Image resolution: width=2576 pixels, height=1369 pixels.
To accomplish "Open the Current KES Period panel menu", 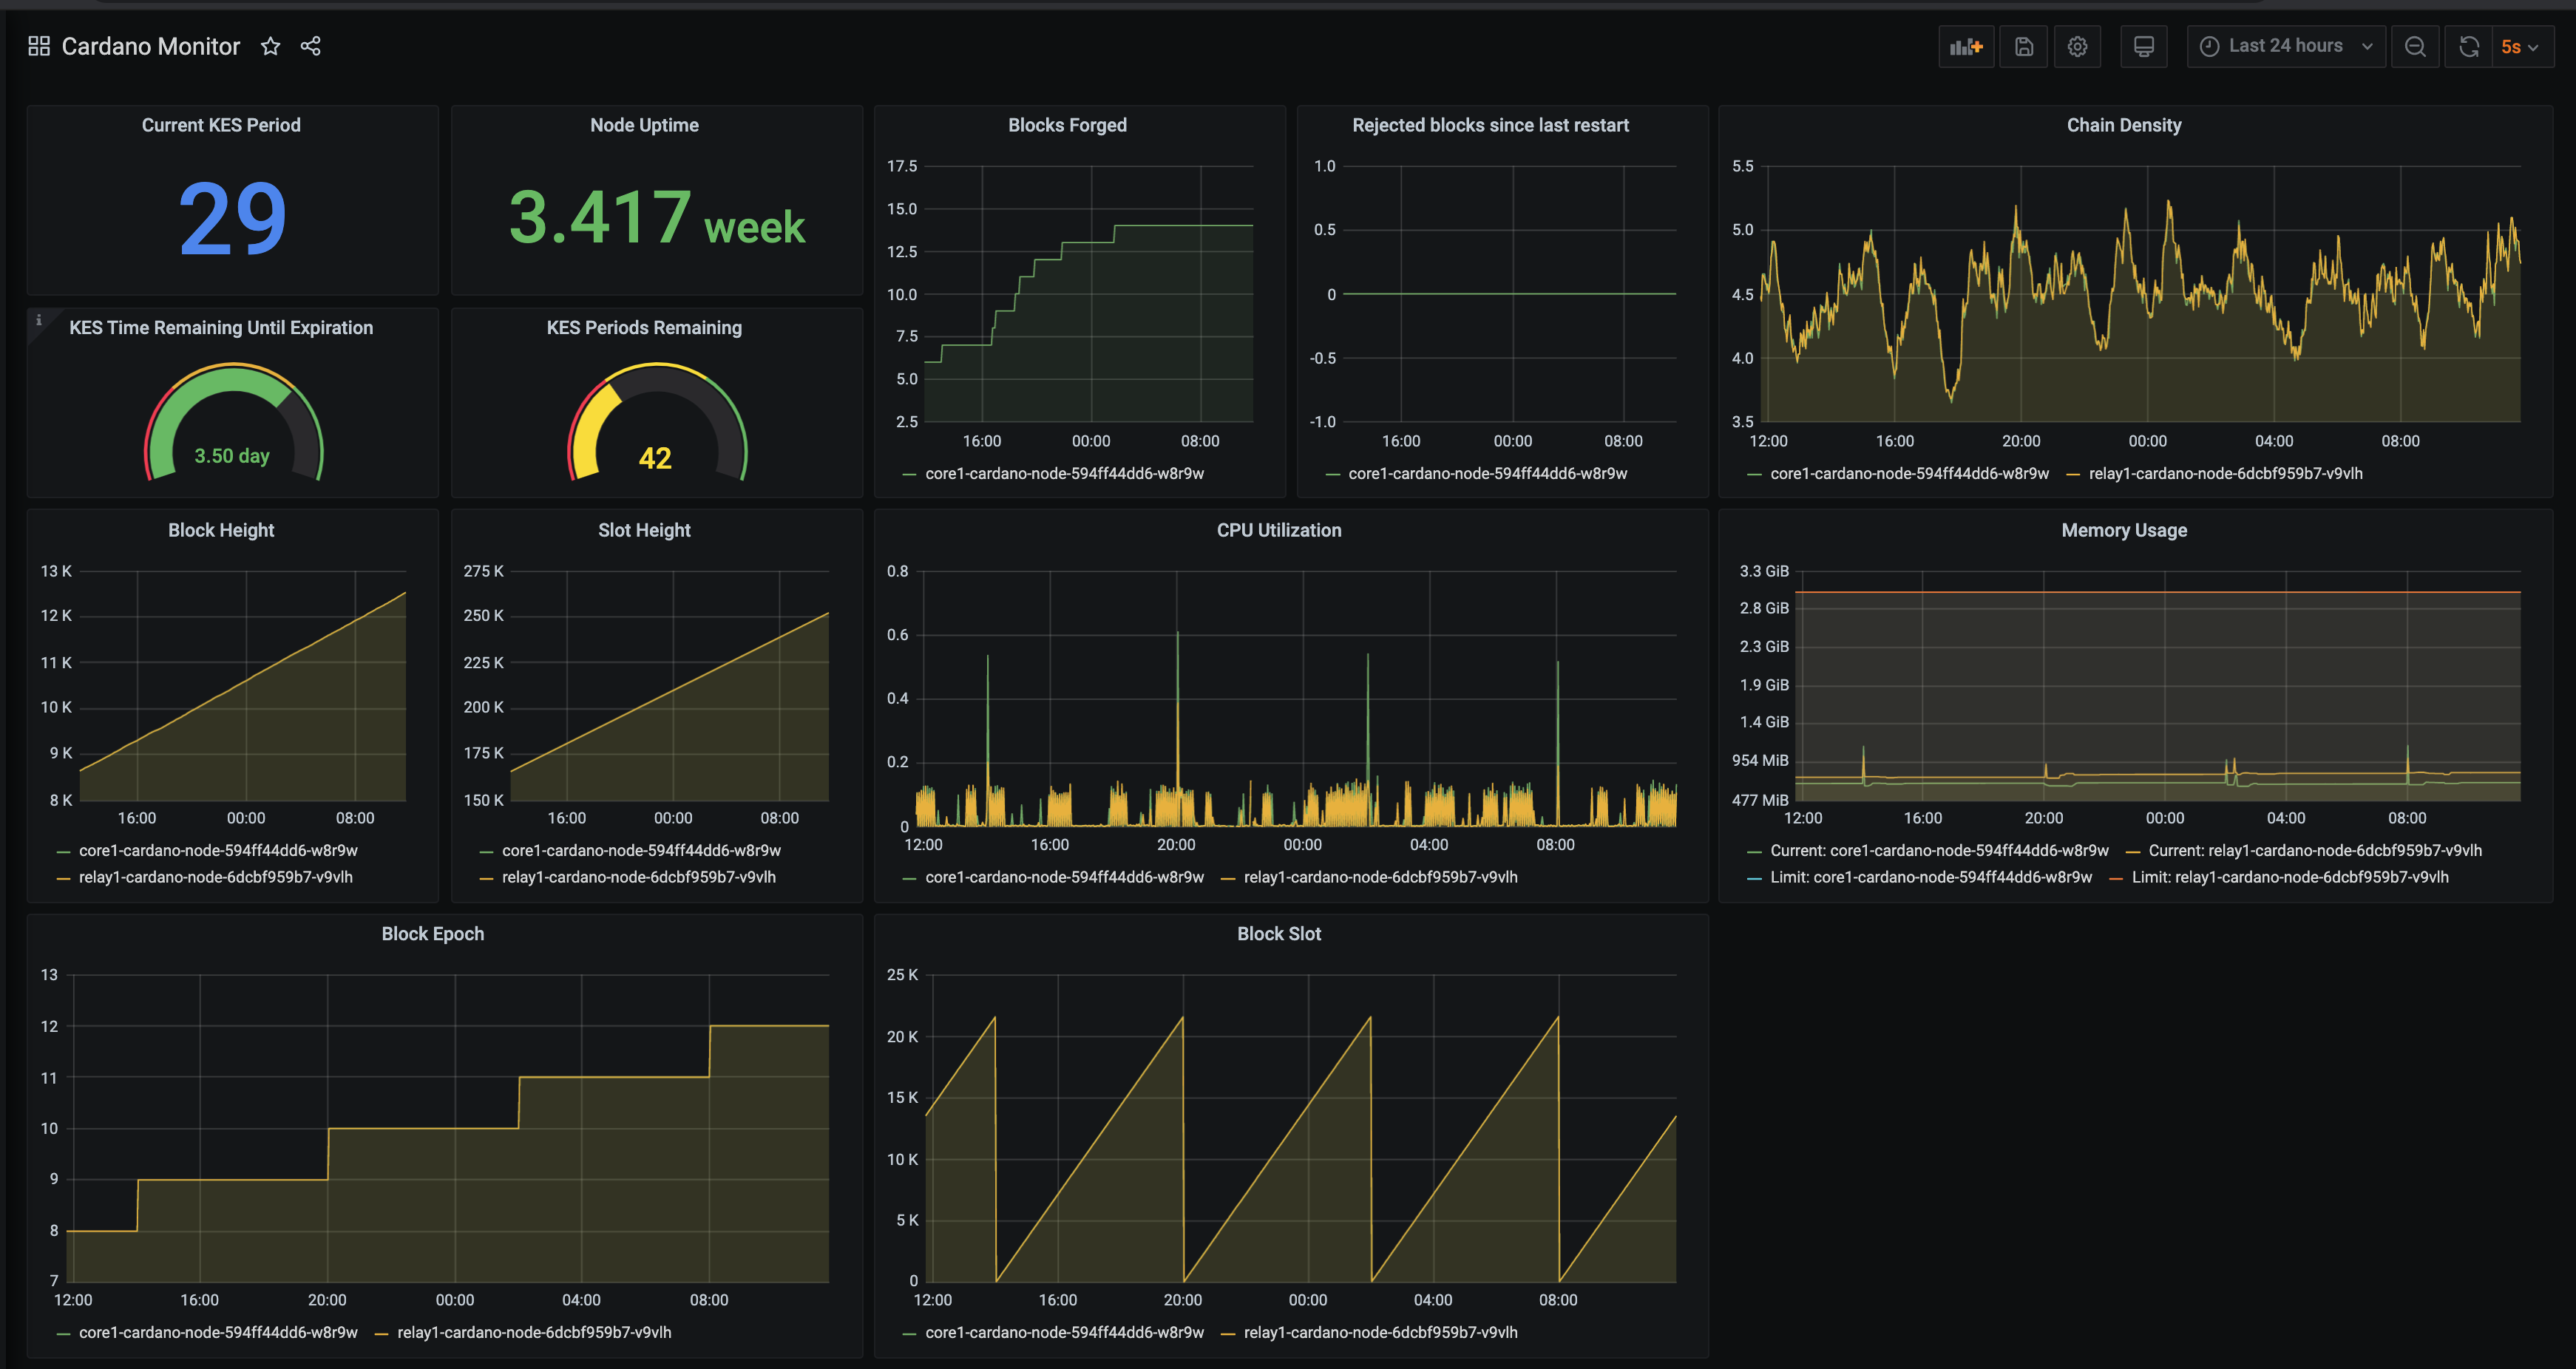I will pos(221,125).
